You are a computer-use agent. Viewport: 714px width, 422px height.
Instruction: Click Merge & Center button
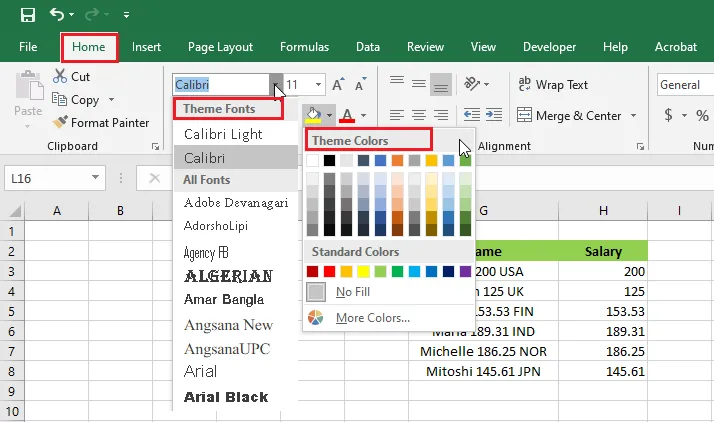[569, 116]
